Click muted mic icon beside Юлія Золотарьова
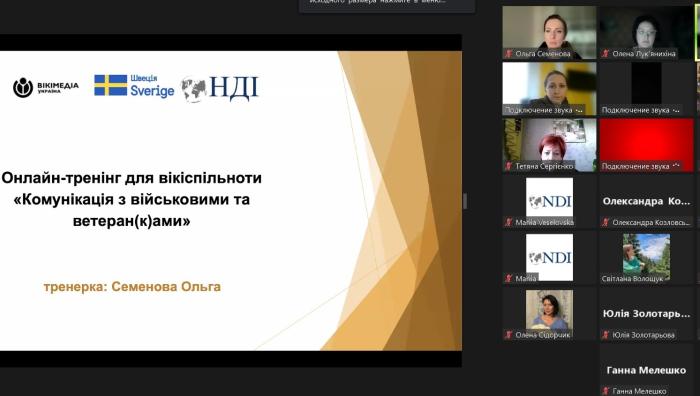 [x=606, y=334]
